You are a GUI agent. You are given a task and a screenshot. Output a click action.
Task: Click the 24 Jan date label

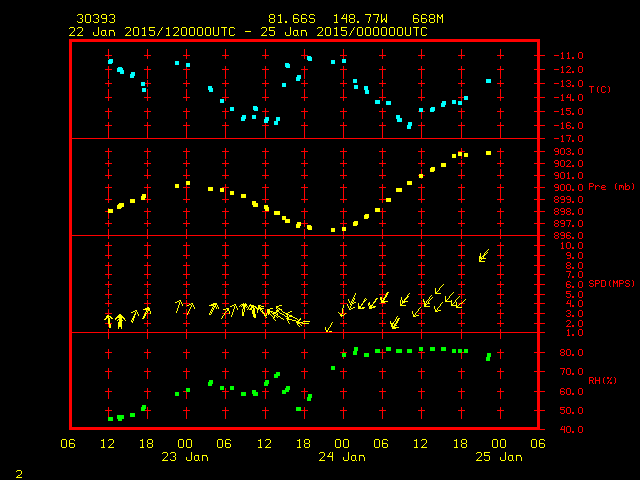tap(342, 457)
